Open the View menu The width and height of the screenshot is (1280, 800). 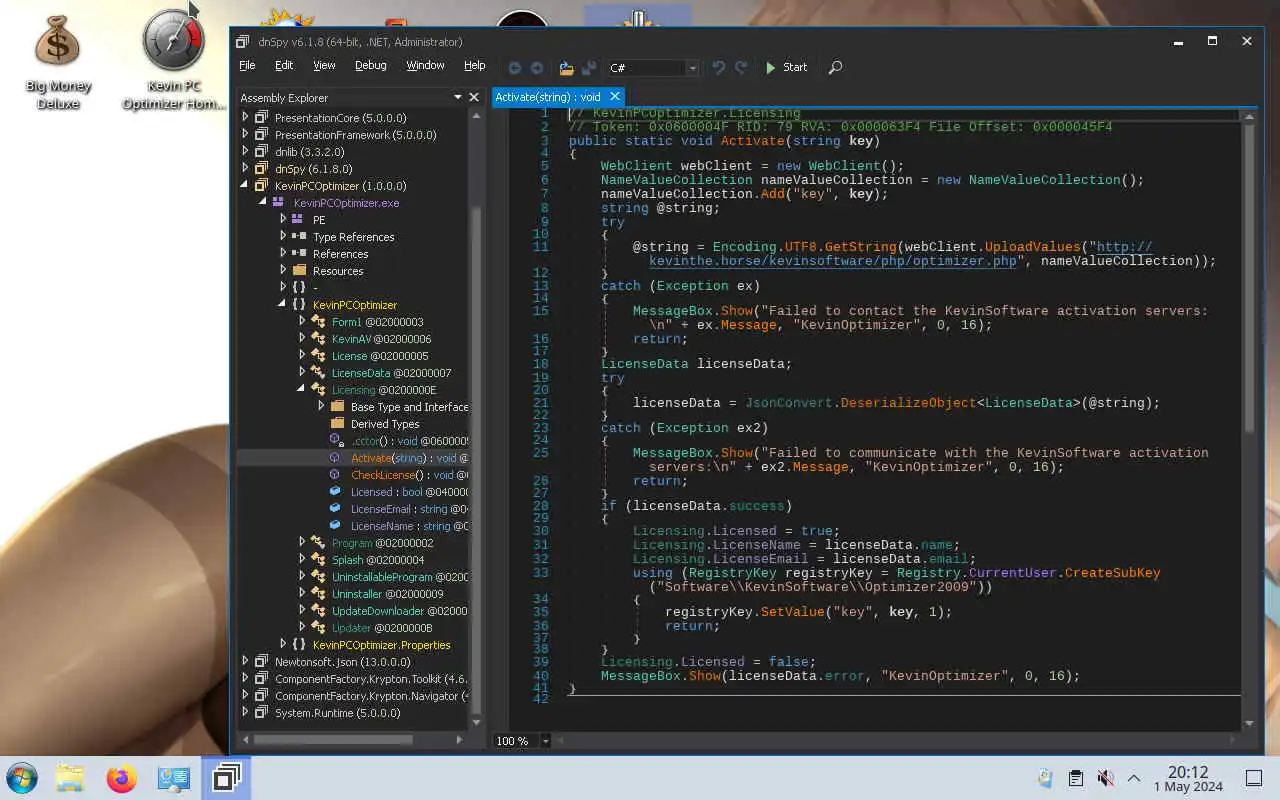pyautogui.click(x=324, y=65)
